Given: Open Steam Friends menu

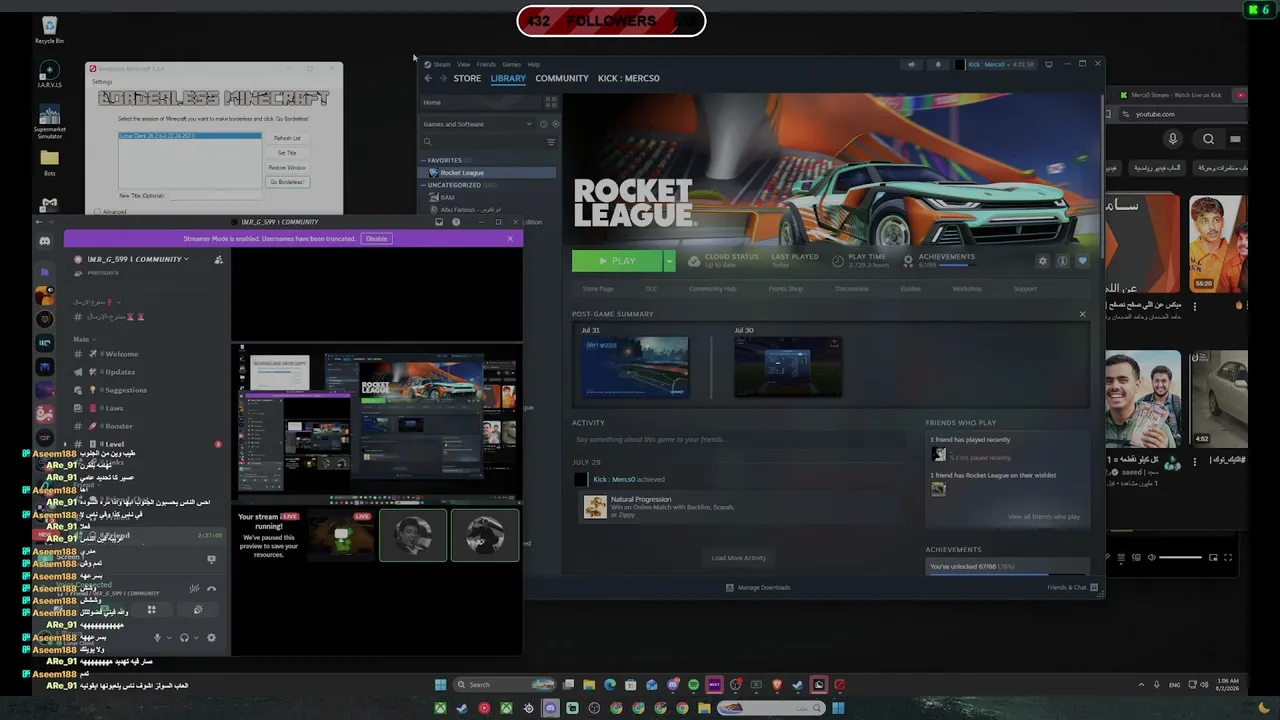Looking at the screenshot, I should click(x=486, y=64).
